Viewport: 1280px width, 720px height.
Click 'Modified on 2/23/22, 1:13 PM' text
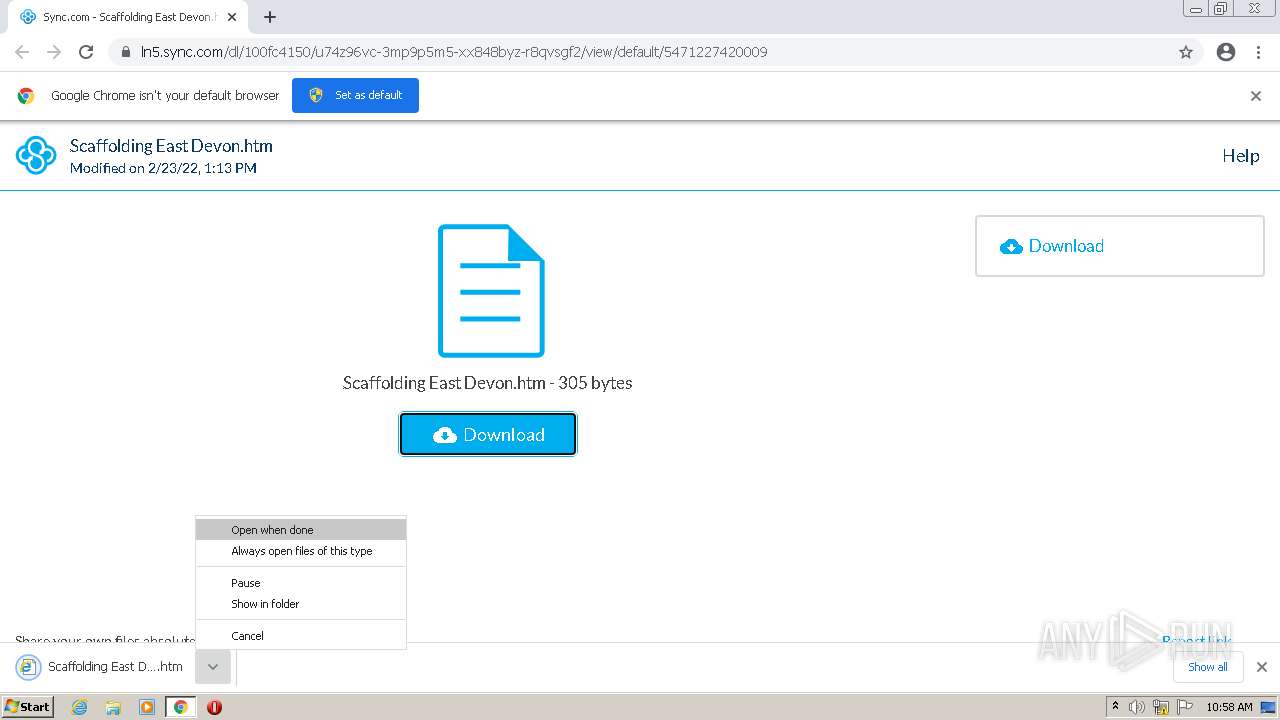click(x=163, y=168)
